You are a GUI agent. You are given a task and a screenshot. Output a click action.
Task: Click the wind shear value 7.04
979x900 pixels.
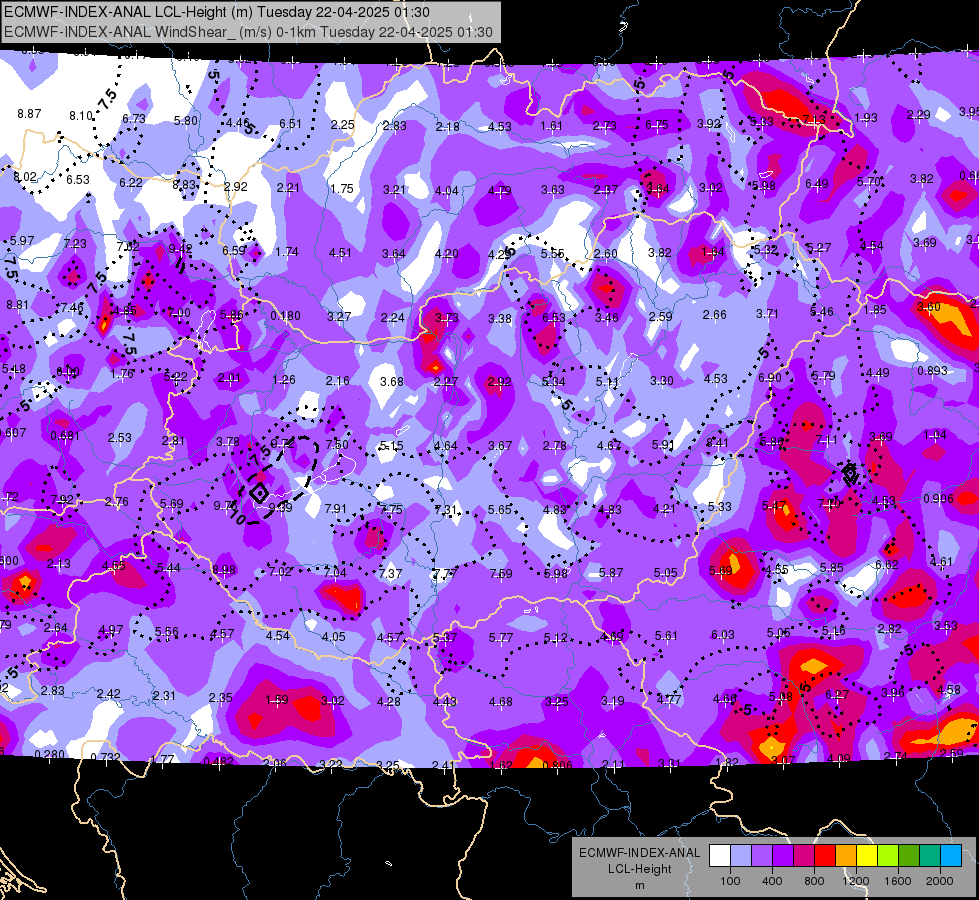click(335, 572)
